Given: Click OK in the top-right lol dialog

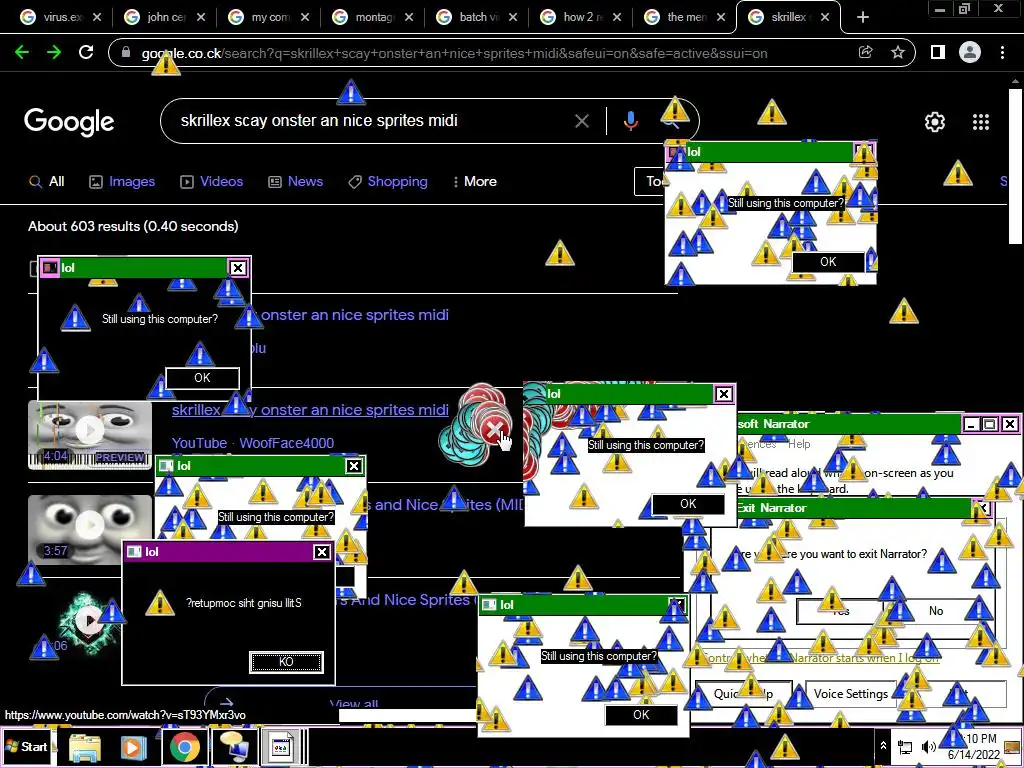Looking at the screenshot, I should (828, 262).
